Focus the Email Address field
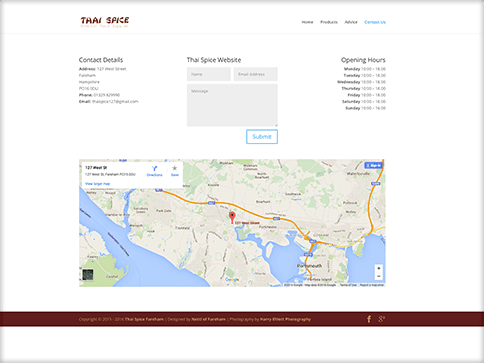The height and width of the screenshot is (363, 484). click(x=256, y=74)
